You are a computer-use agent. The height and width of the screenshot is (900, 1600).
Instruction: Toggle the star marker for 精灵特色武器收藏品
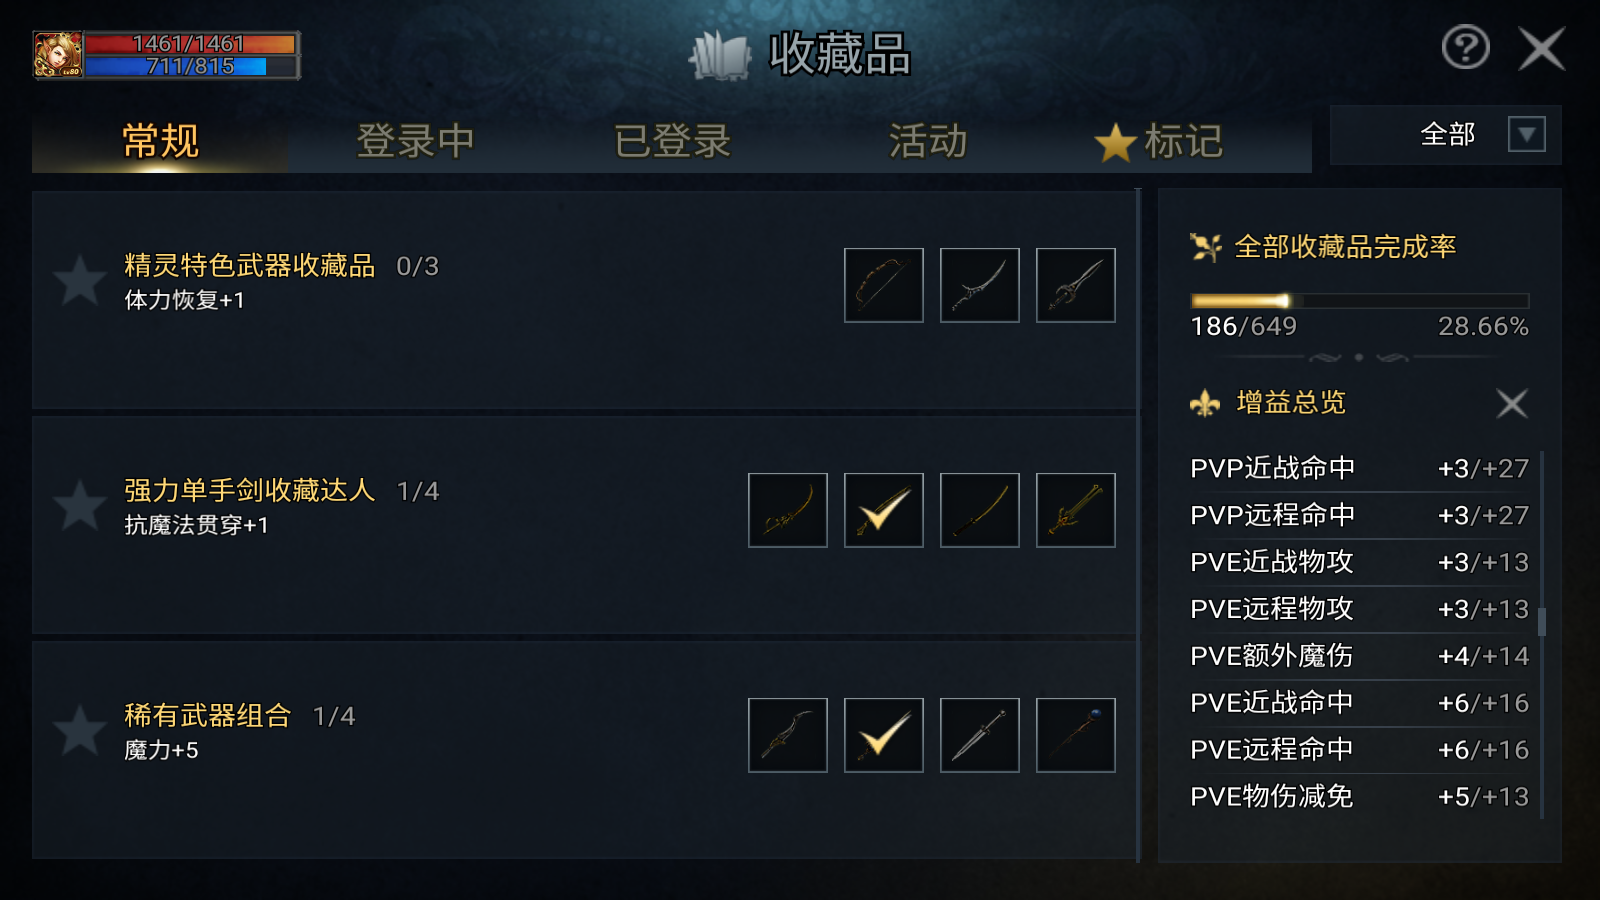coord(79,280)
